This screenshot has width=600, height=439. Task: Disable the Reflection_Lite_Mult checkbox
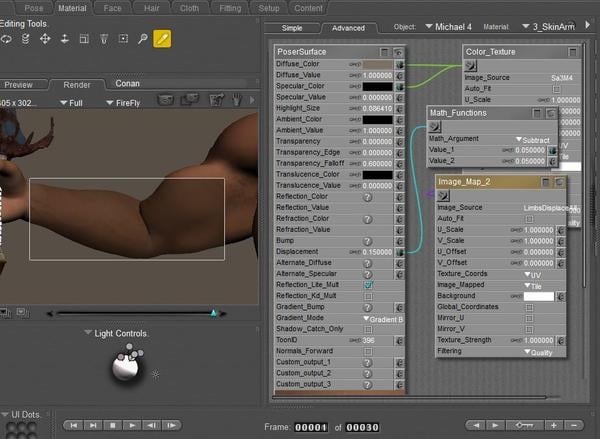coord(368,285)
